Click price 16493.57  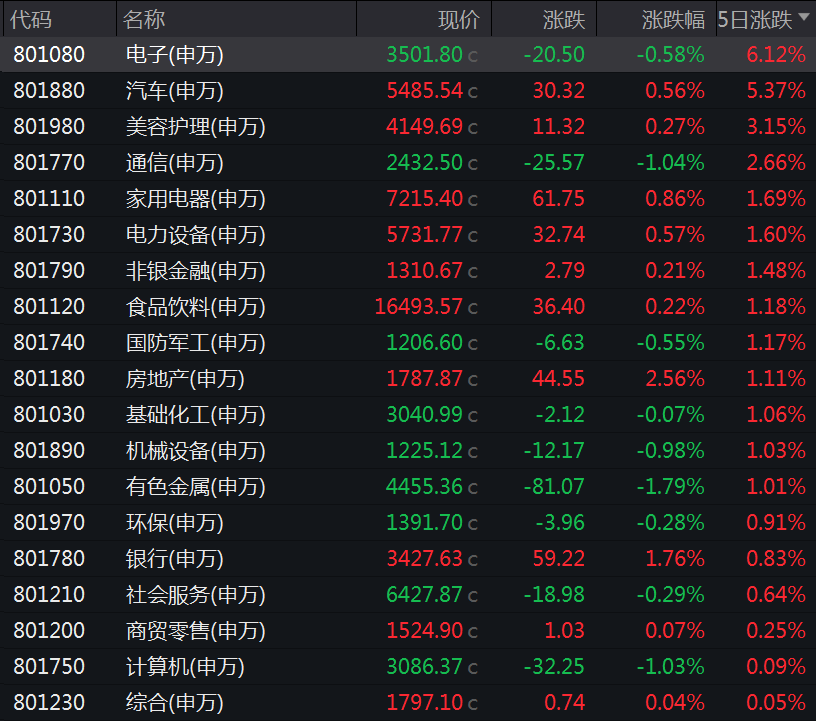418,306
